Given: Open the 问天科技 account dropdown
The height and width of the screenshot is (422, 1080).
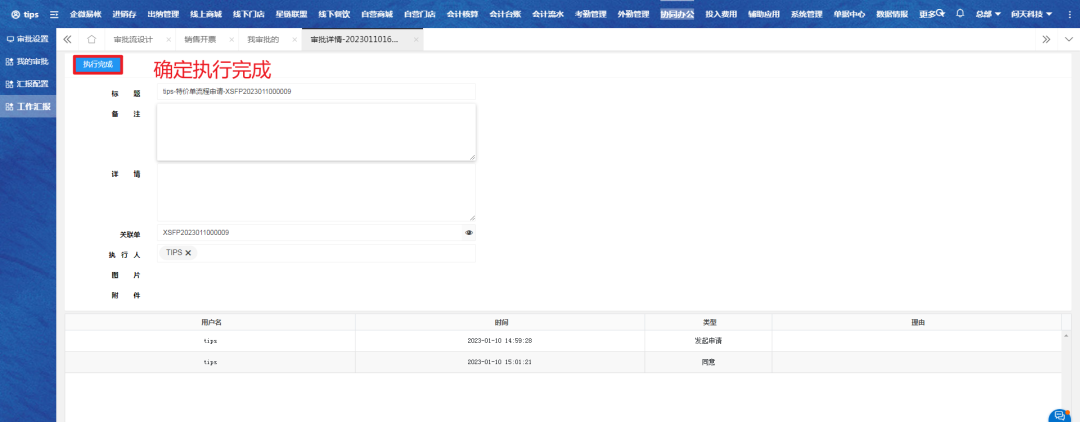Looking at the screenshot, I should tap(1030, 14).
